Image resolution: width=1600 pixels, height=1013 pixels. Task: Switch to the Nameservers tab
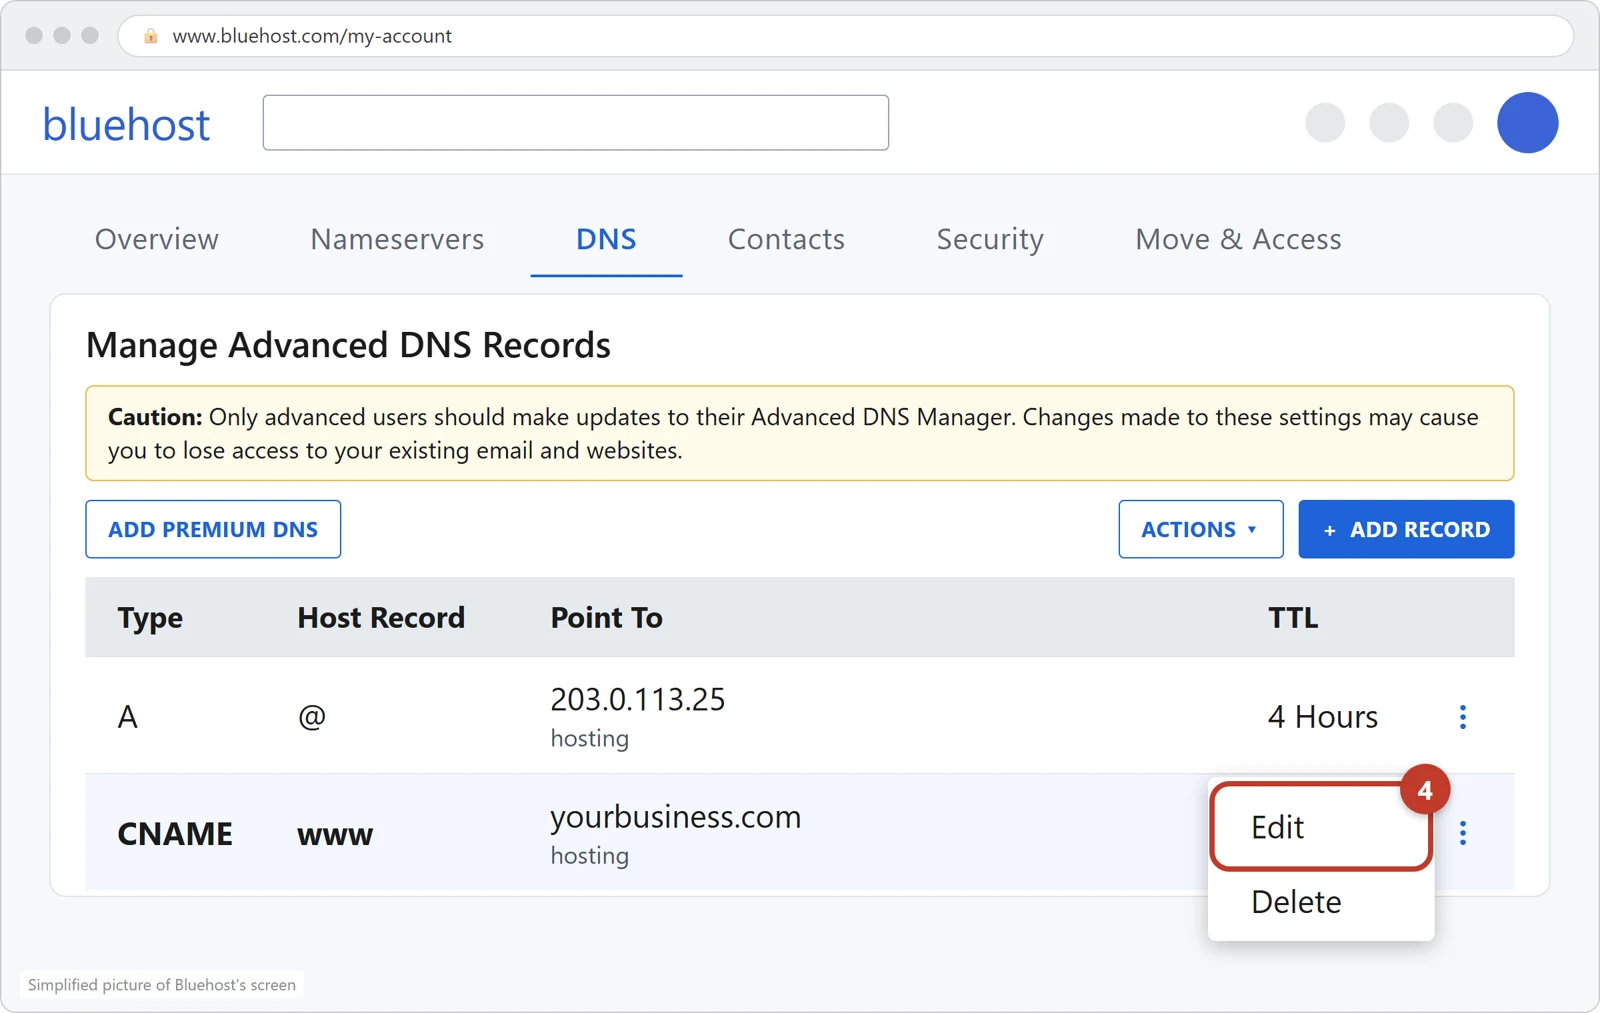[x=397, y=239]
